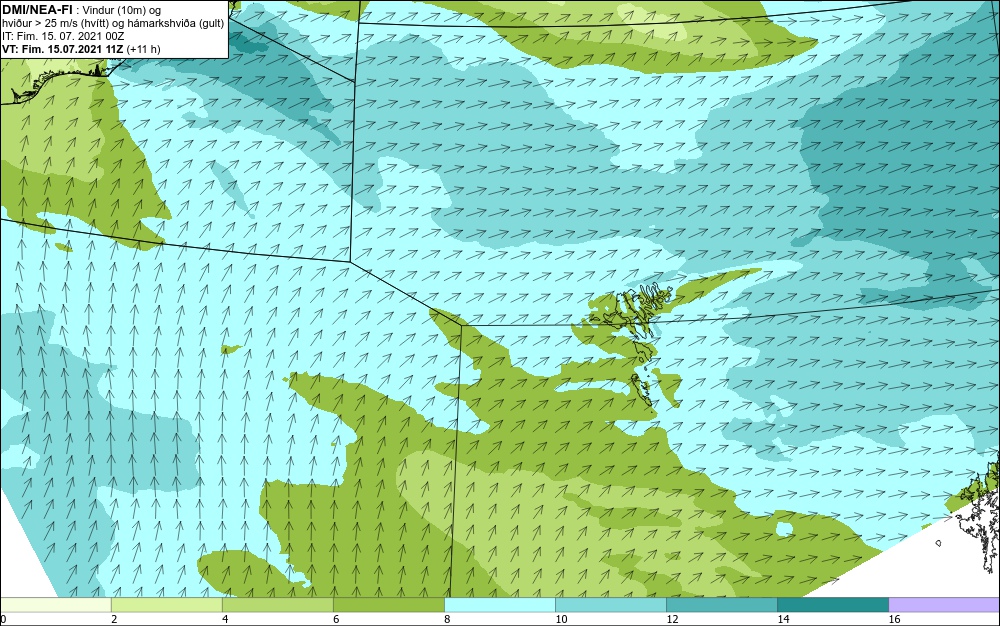Click the 14–16 m/s dark teal legend swatch
This screenshot has height=626, width=1000.
[x=833, y=605]
